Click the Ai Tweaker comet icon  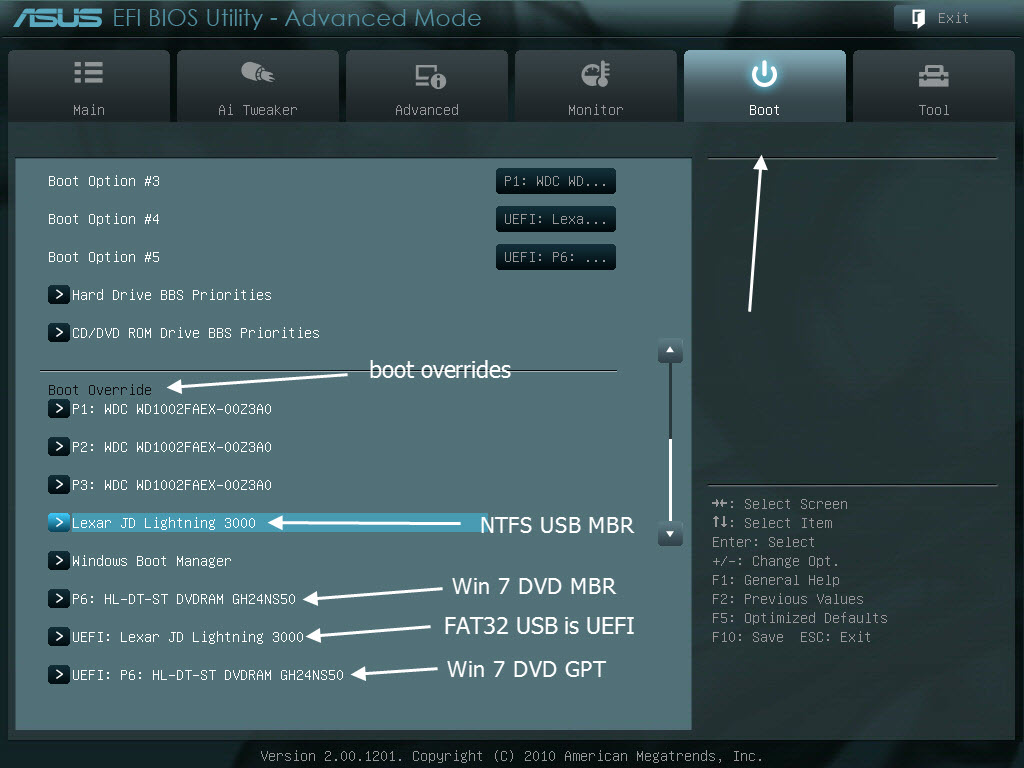click(257, 72)
